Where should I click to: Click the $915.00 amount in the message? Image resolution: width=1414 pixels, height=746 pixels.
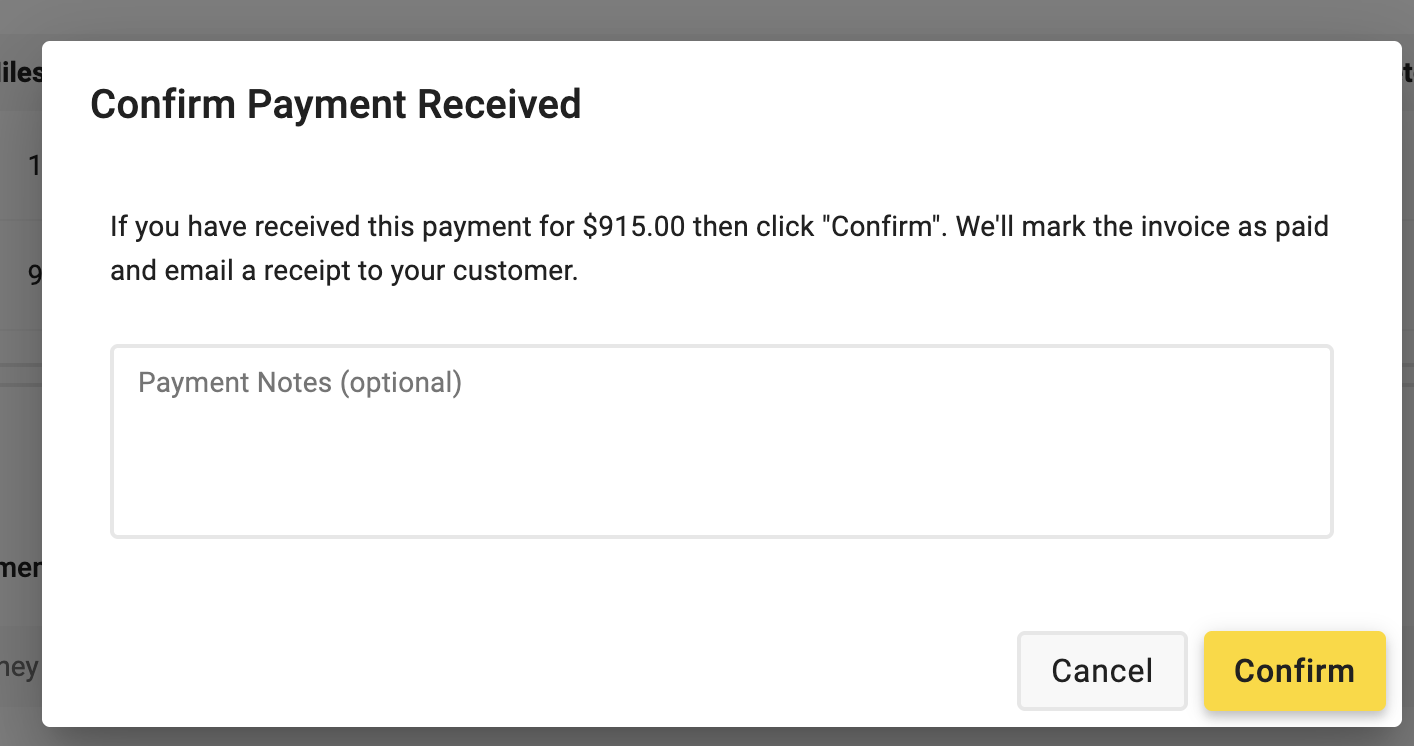(635, 226)
